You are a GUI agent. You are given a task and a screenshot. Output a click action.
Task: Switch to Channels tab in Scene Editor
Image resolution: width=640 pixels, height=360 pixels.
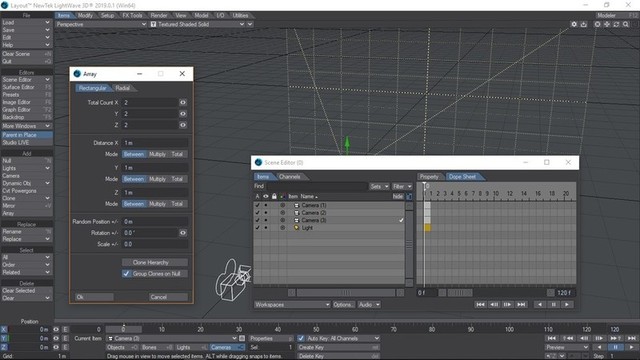click(x=290, y=177)
